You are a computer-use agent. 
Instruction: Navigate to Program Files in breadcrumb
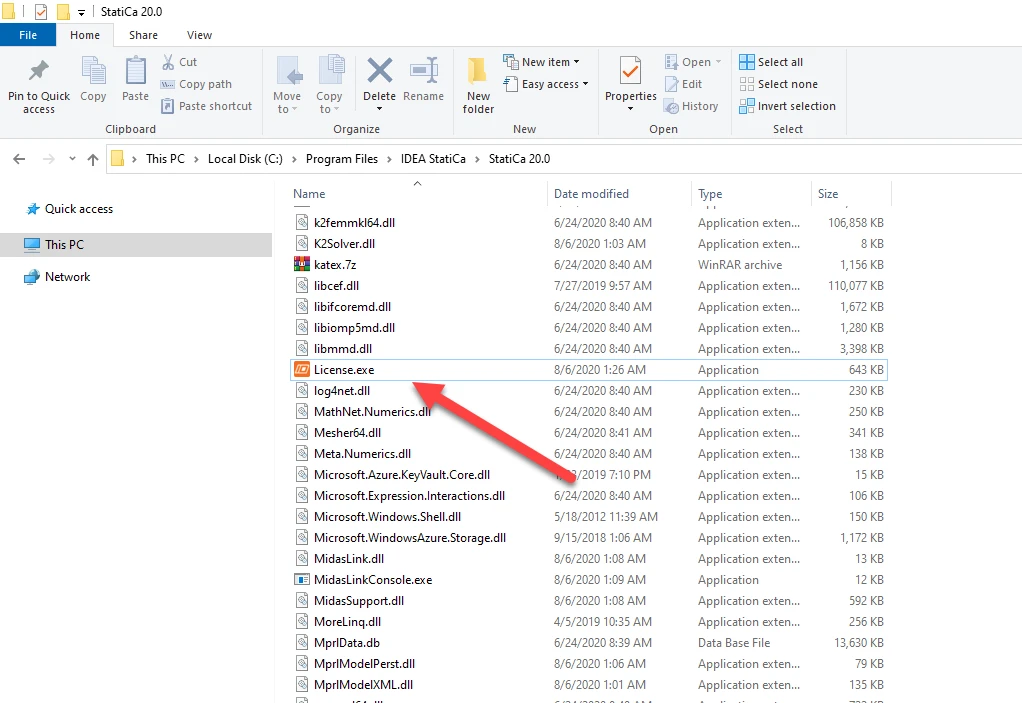342,159
